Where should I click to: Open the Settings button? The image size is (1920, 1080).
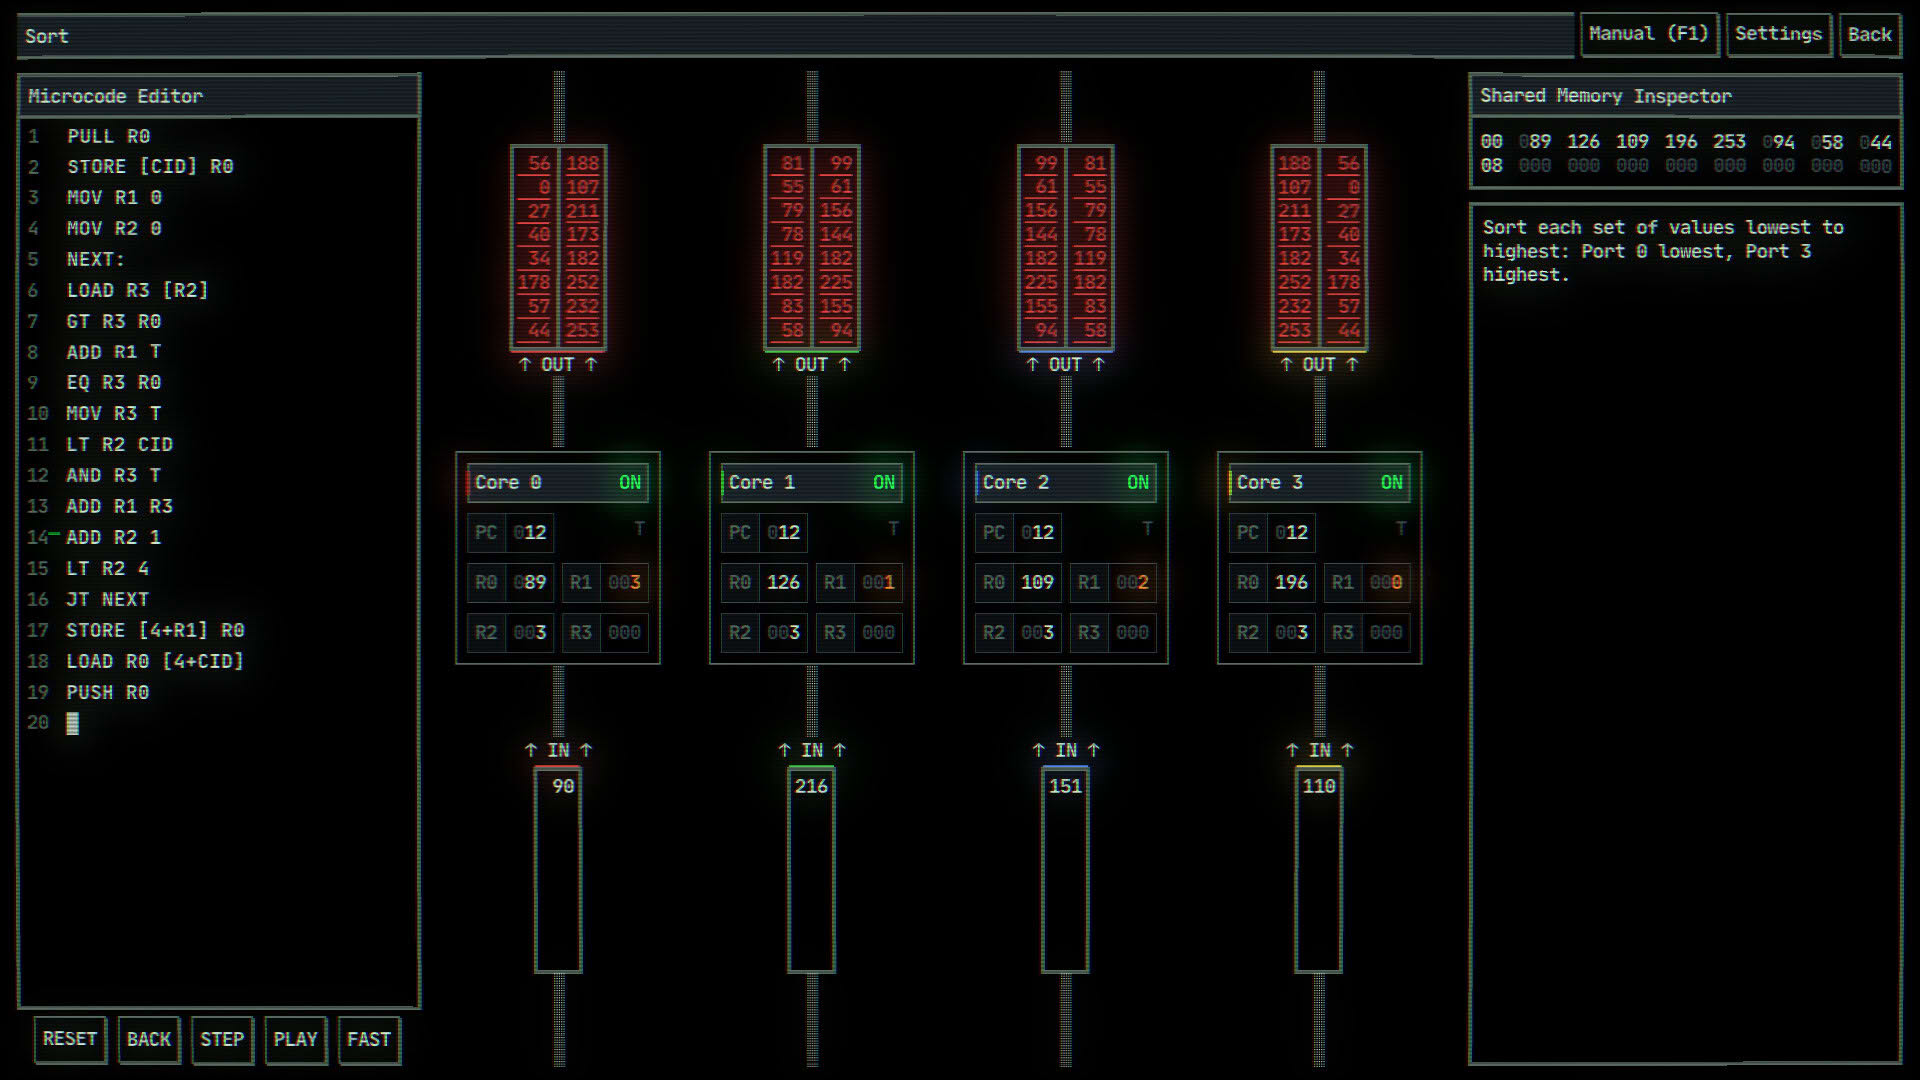click(1778, 34)
